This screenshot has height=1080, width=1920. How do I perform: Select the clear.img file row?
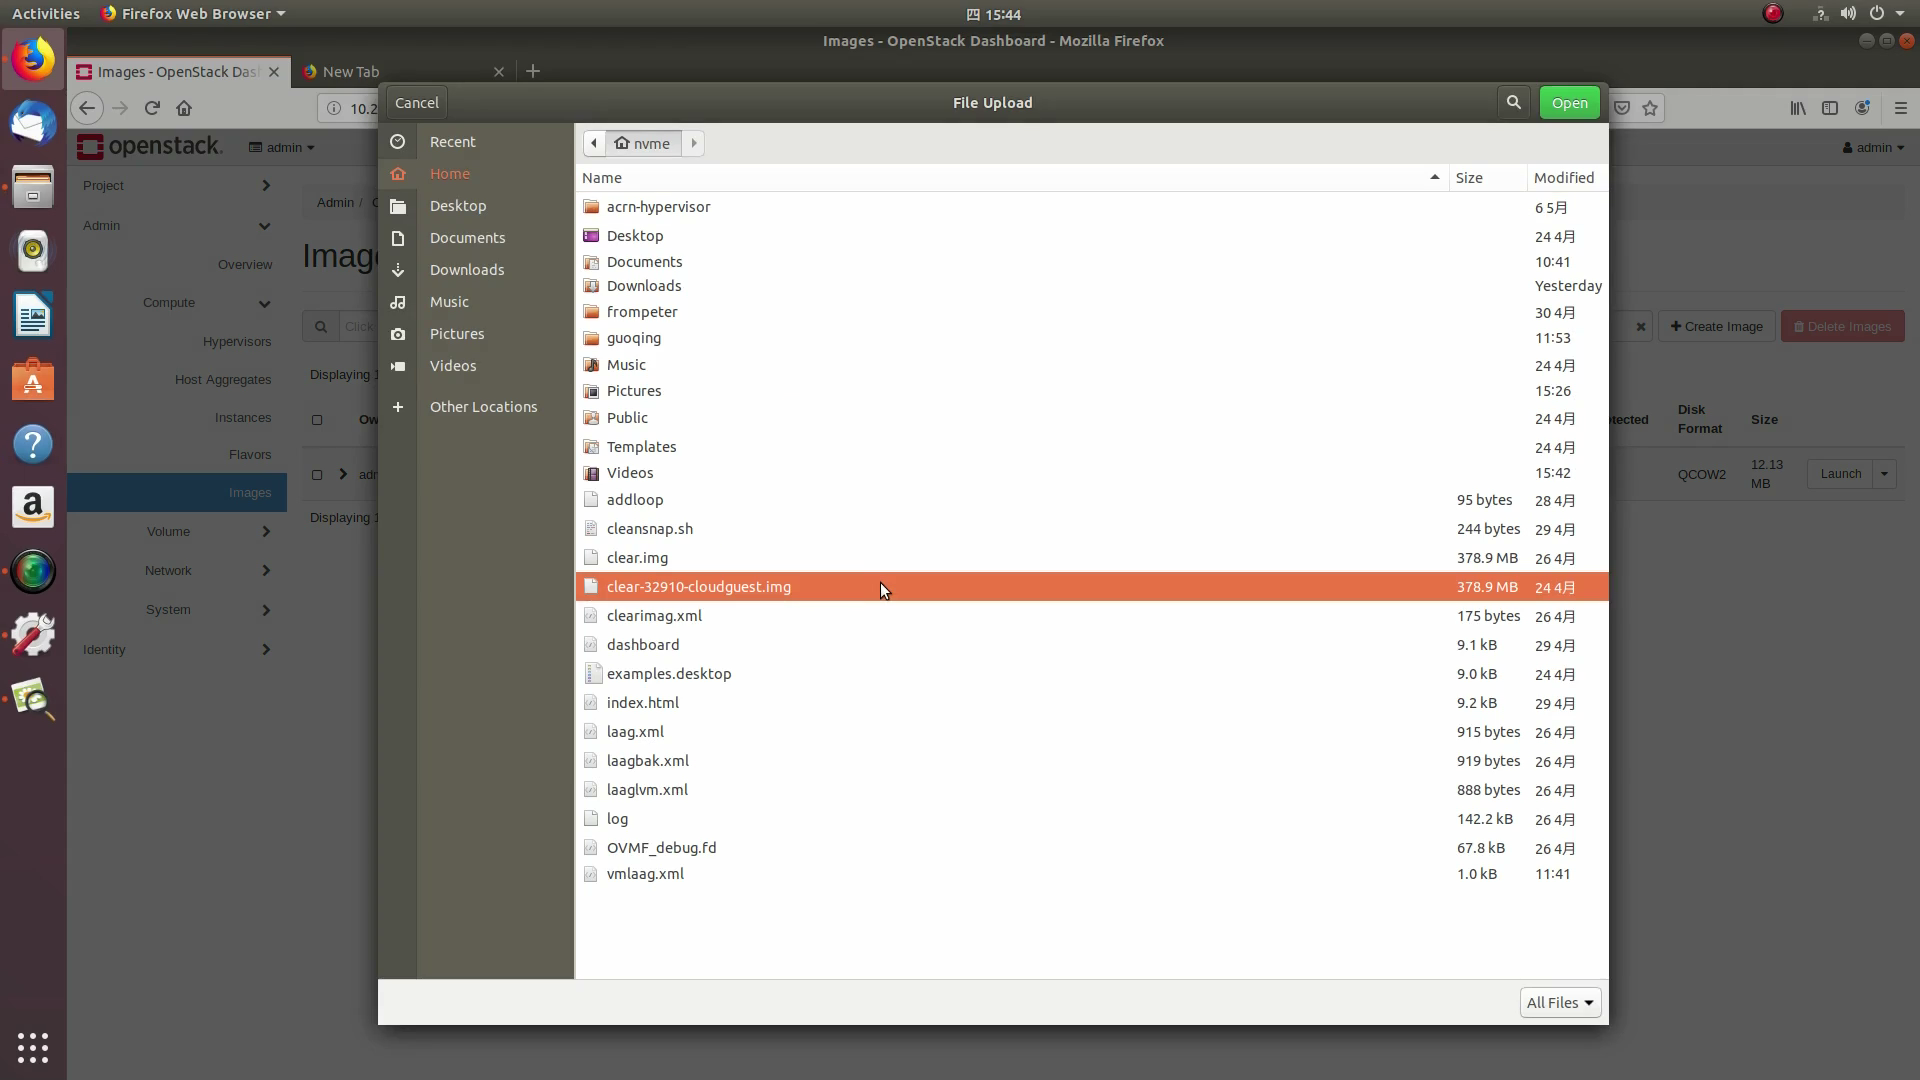637,558
